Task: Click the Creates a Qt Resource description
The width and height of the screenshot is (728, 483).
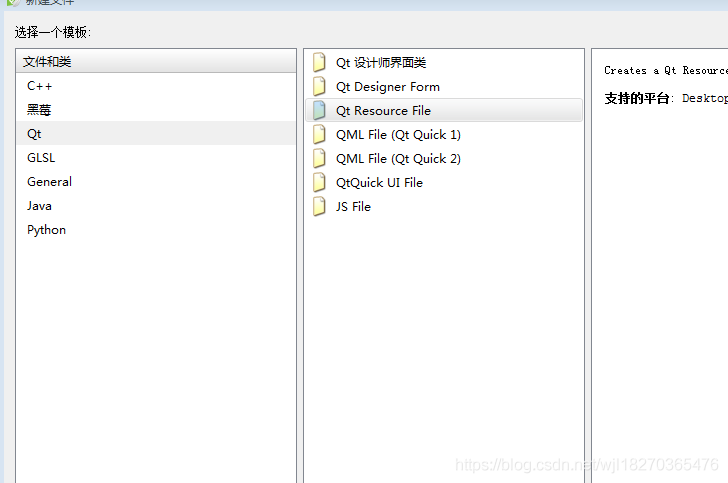Action: [x=666, y=71]
